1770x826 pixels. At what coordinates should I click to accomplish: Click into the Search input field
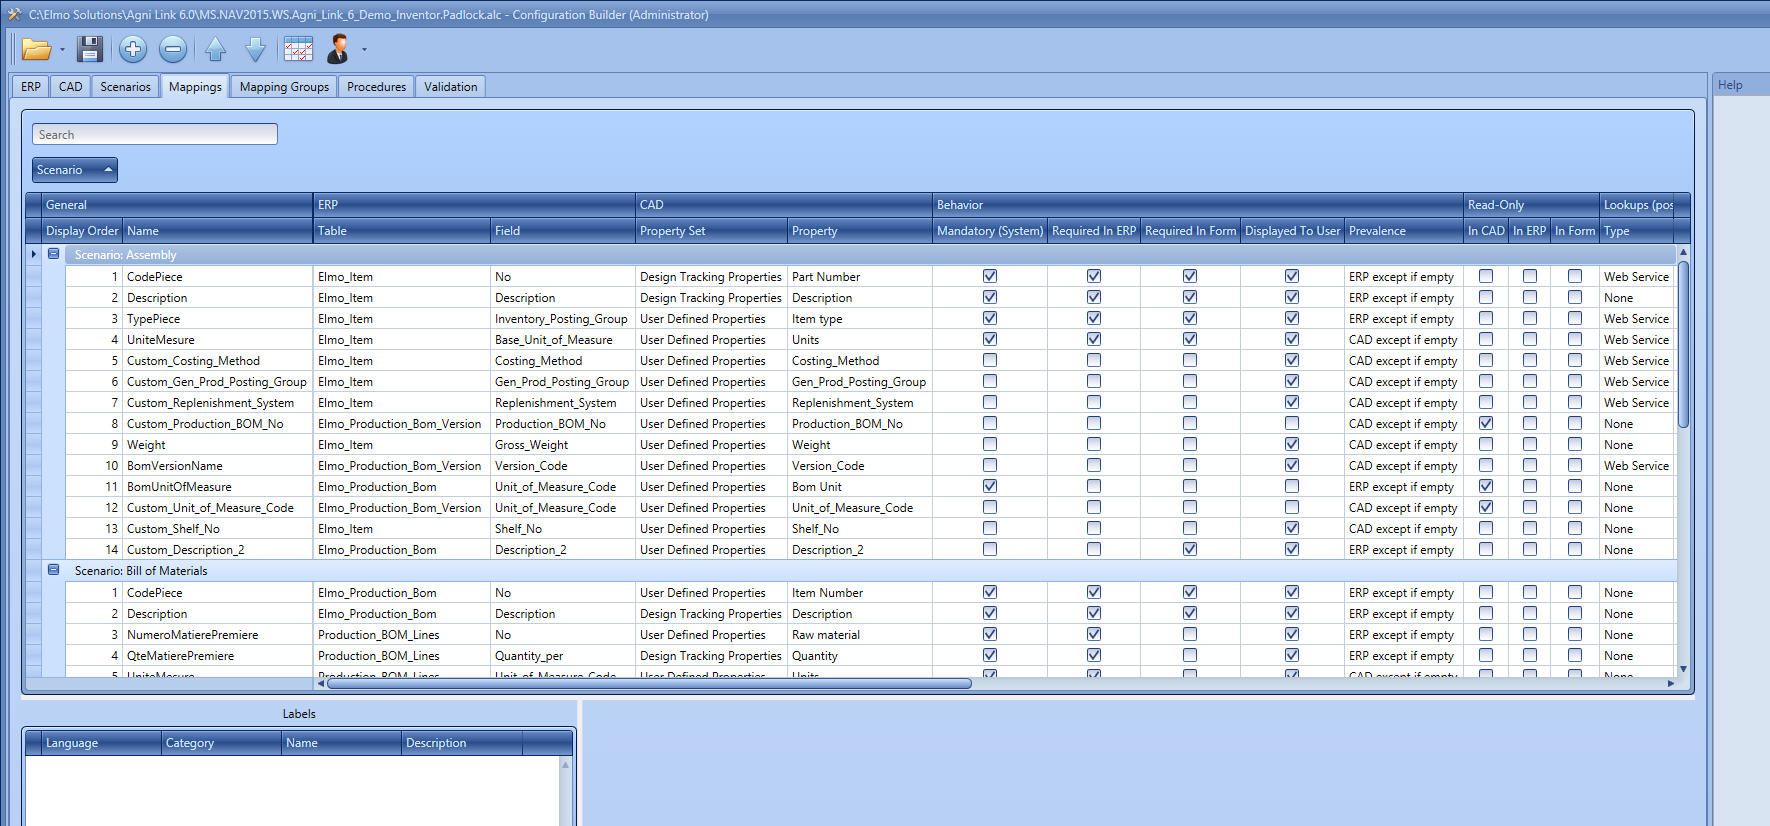[x=155, y=135]
